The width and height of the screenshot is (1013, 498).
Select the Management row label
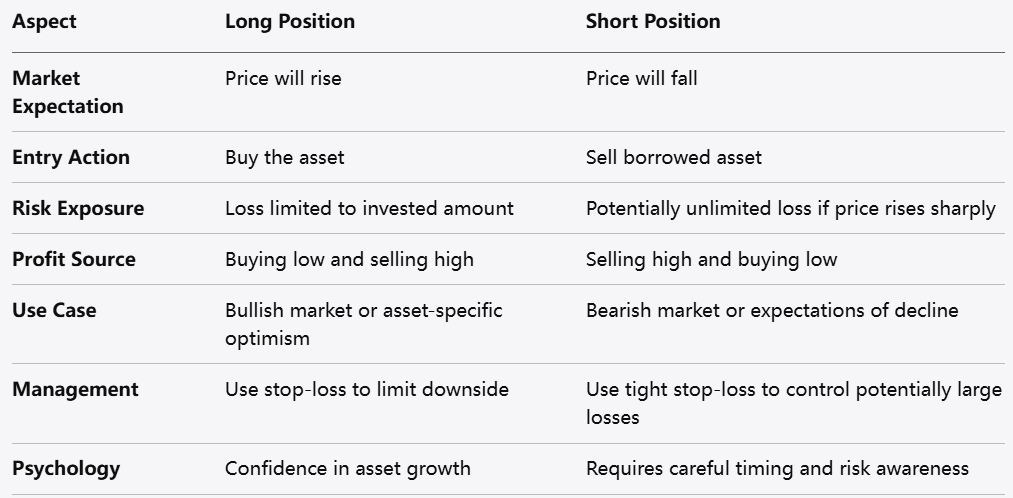(x=75, y=389)
